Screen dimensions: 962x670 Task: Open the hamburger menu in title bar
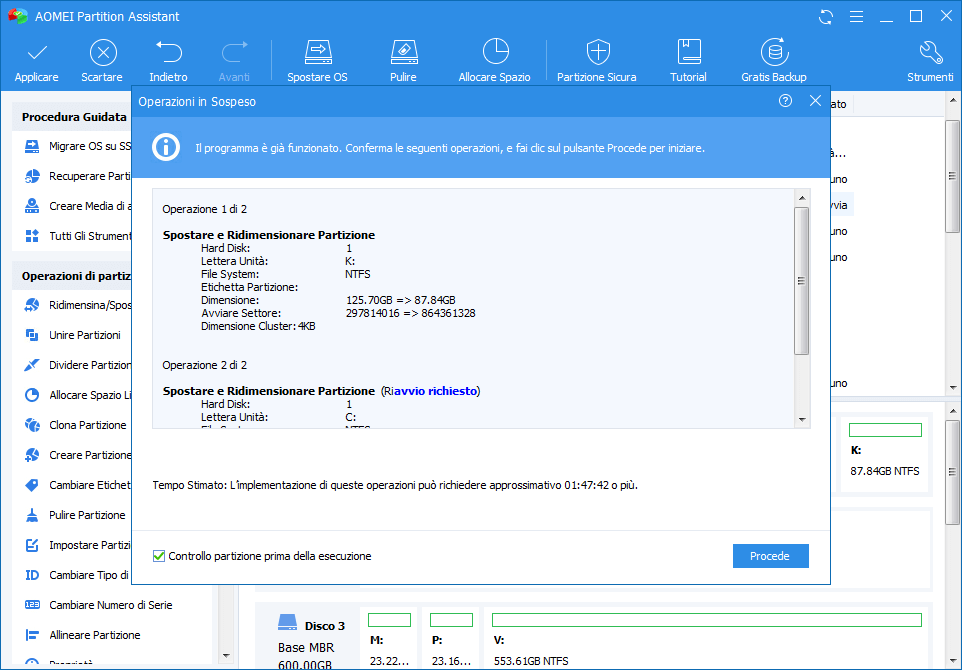(x=856, y=17)
